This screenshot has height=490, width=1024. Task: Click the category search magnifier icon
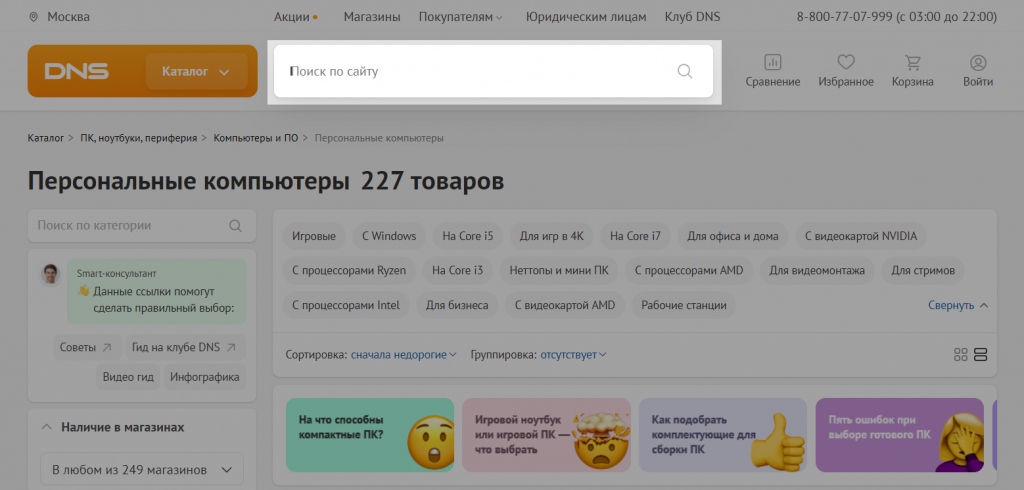(x=235, y=225)
